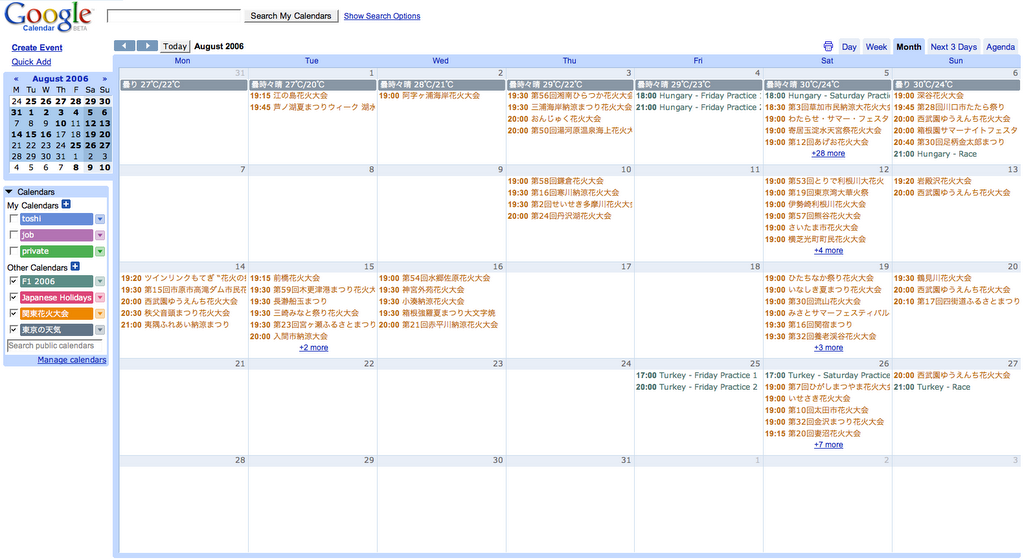Mini calendar next month double arrow
1024x560 pixels.
click(x=104, y=79)
